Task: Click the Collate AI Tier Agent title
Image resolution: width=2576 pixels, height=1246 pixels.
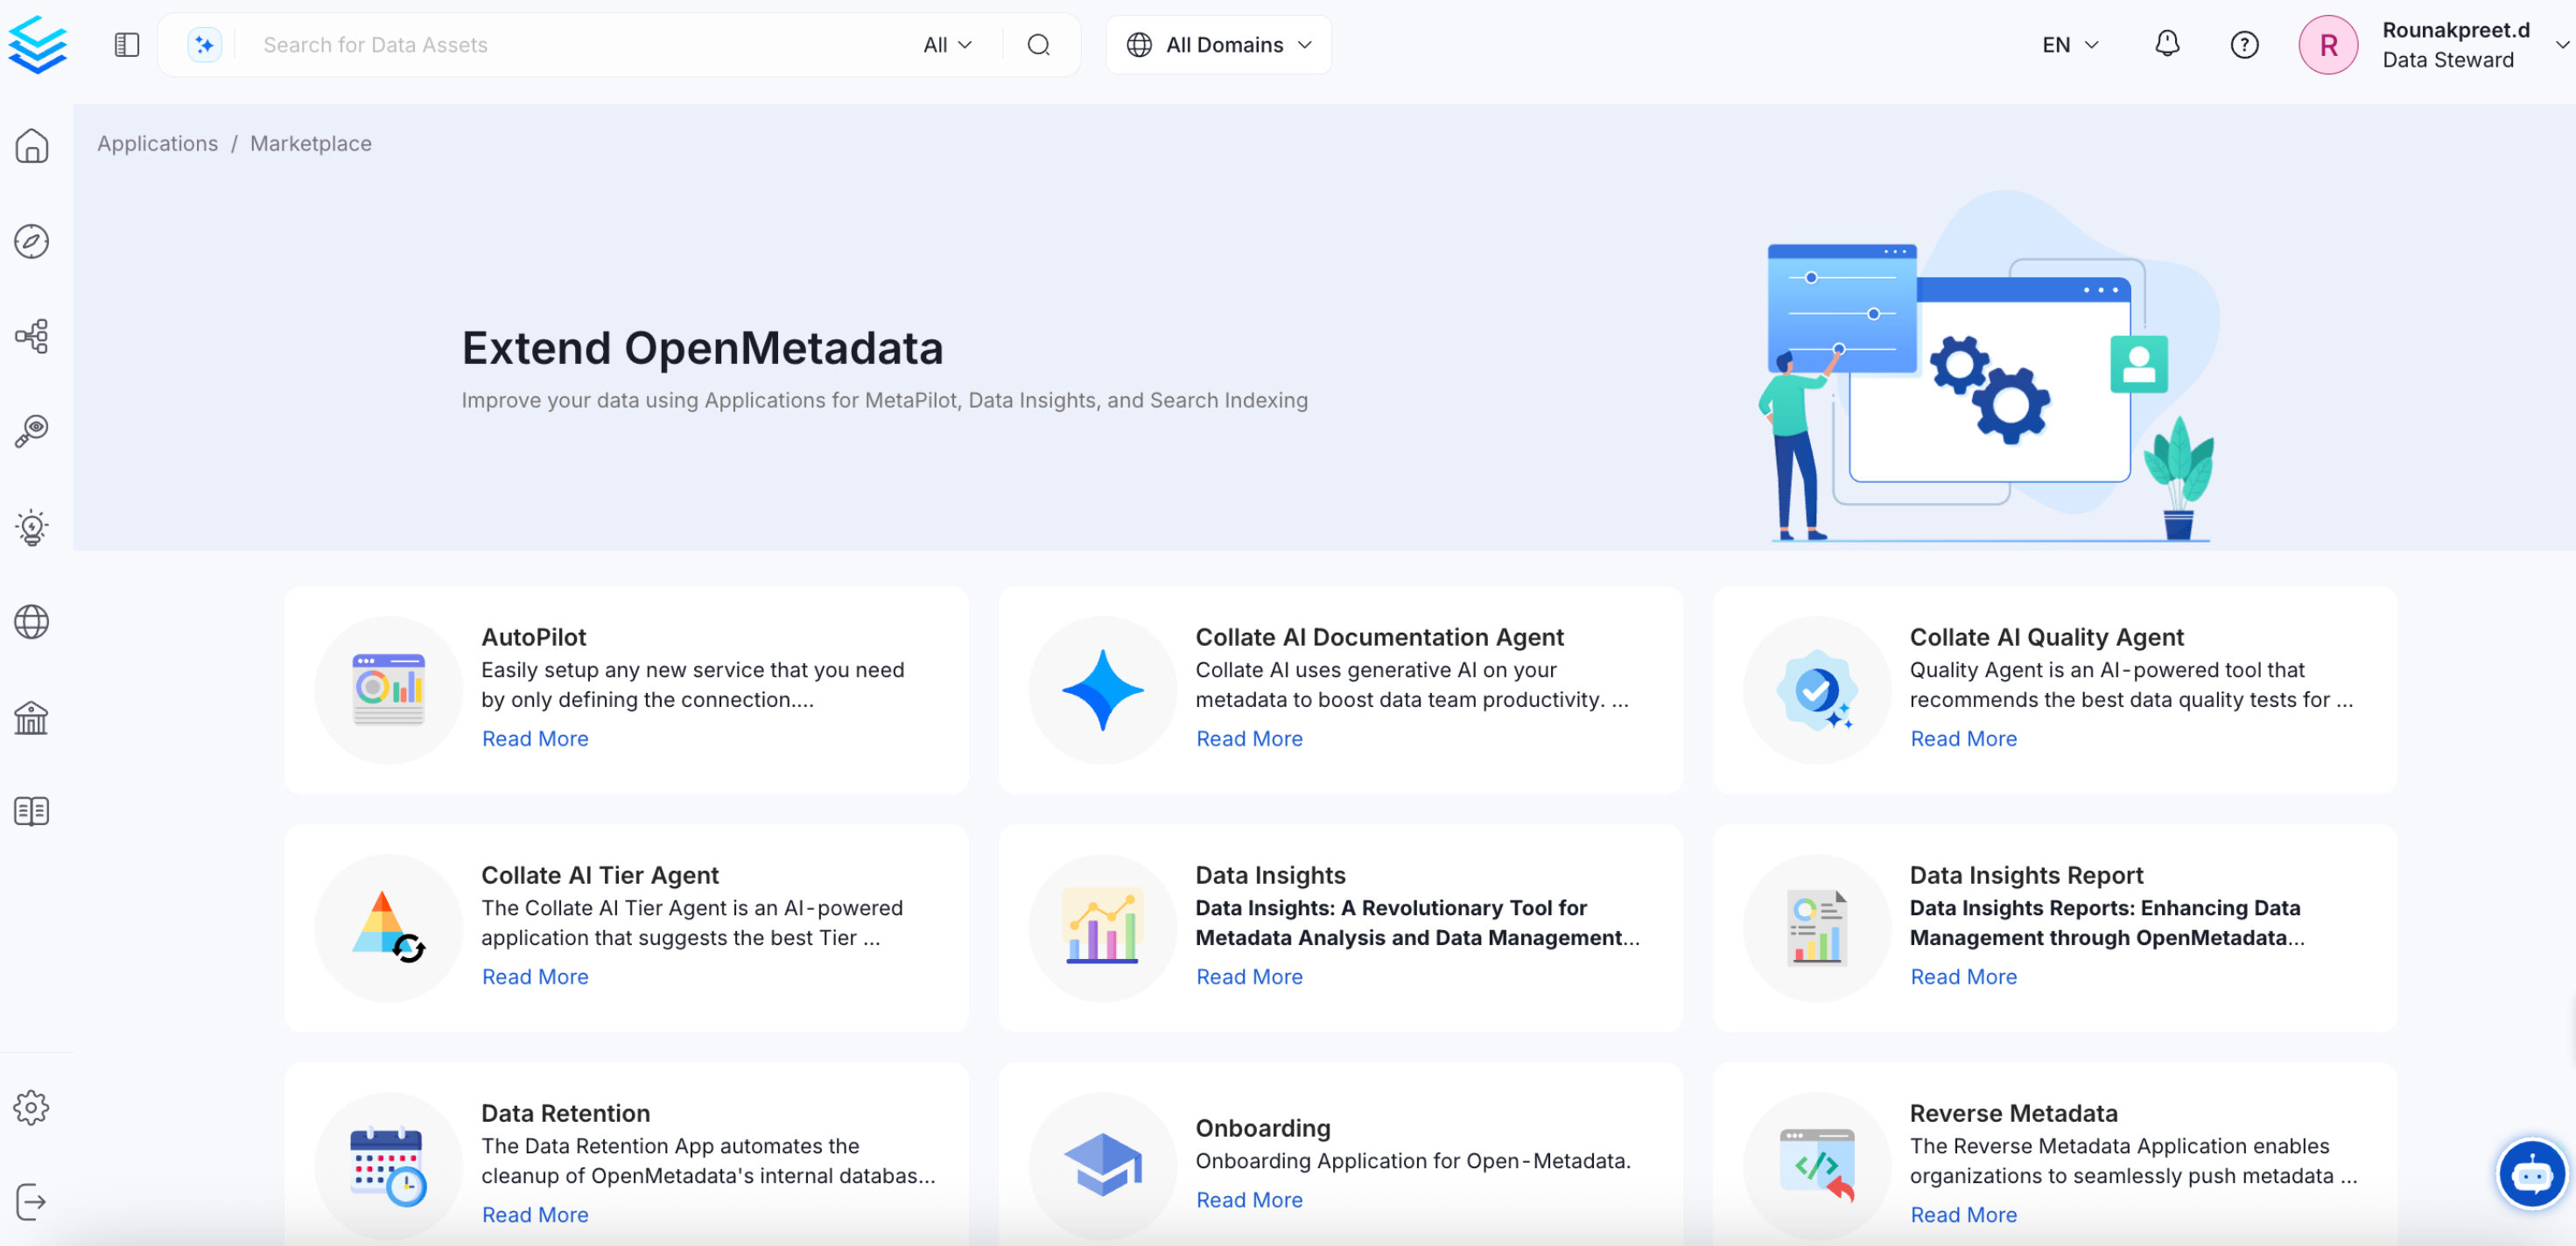Action: 600,875
